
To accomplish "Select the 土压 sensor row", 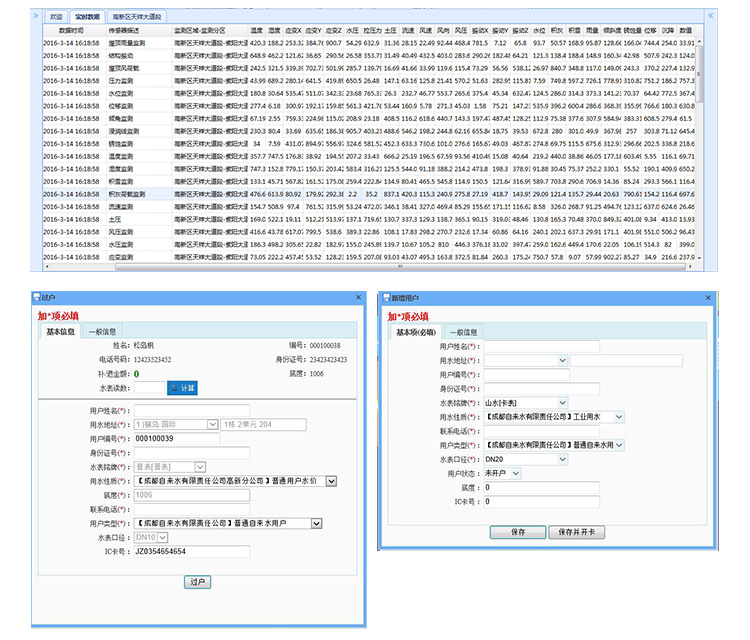I will (368, 219).
